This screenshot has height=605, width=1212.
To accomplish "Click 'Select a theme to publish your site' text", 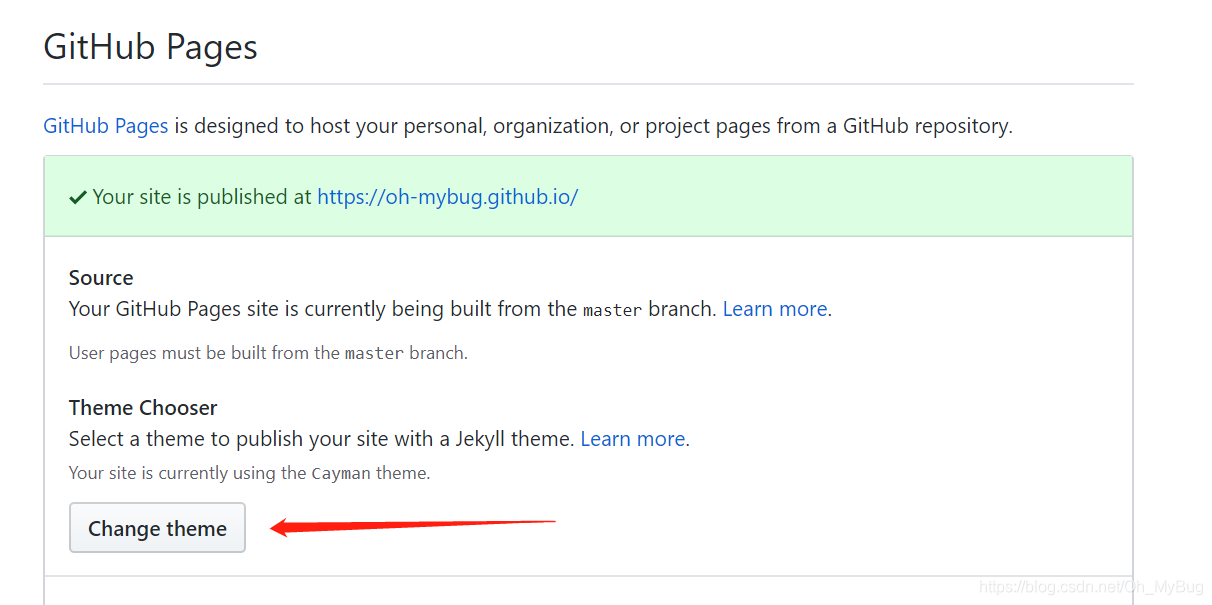I will click(x=322, y=439).
